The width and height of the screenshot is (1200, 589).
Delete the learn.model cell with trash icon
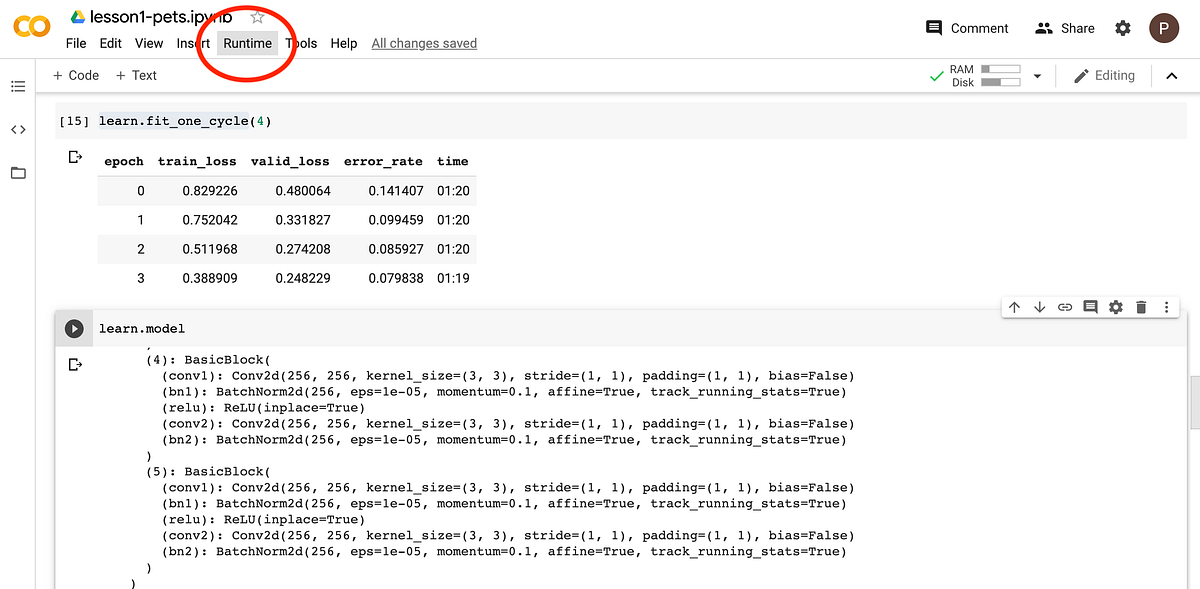click(x=1140, y=307)
